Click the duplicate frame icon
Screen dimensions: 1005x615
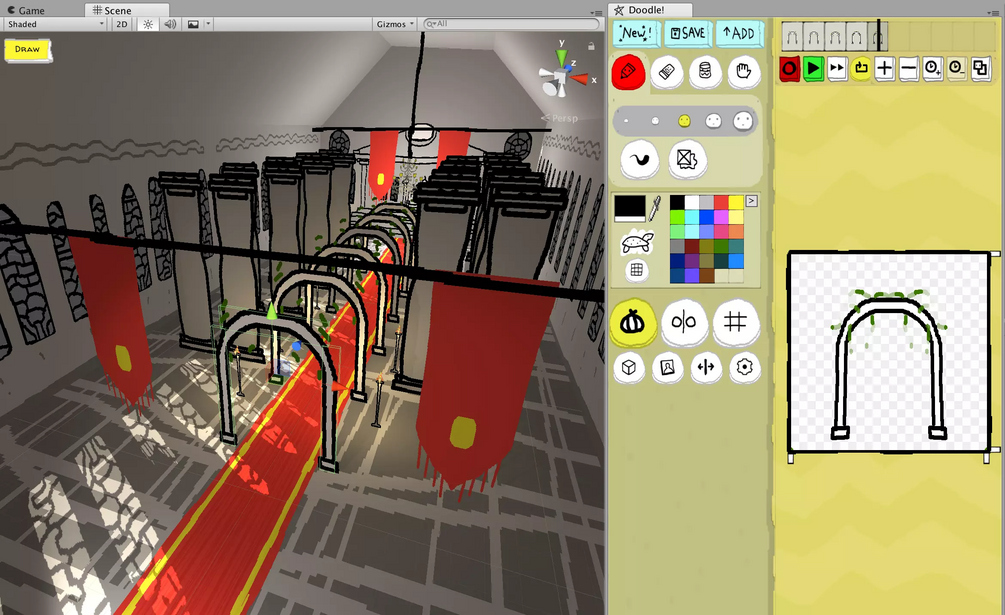click(x=980, y=69)
